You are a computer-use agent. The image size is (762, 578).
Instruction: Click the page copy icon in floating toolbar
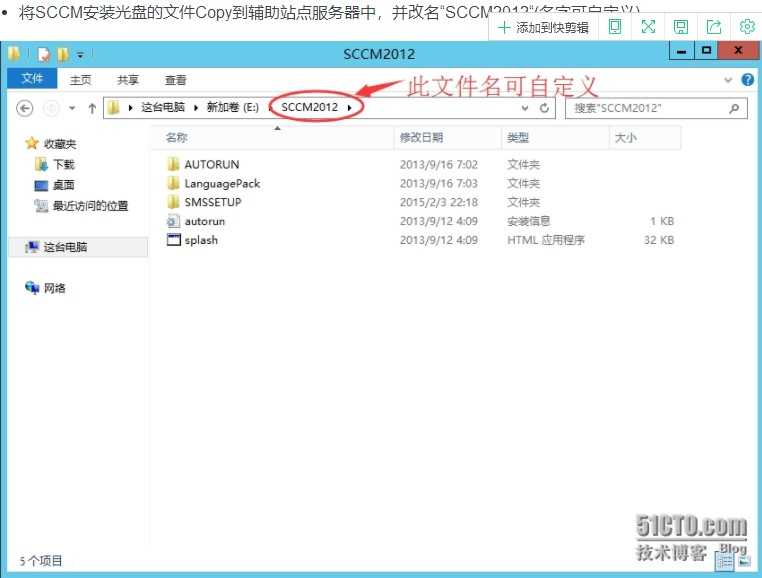[615, 27]
